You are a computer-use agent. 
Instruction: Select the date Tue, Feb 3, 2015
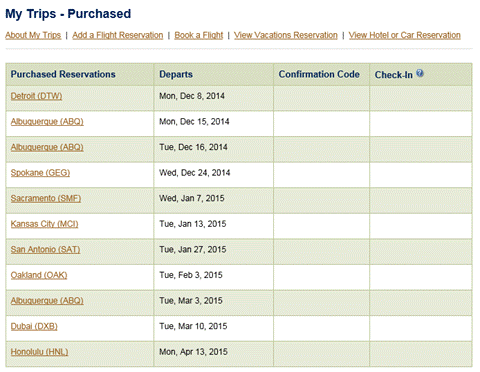(x=191, y=275)
